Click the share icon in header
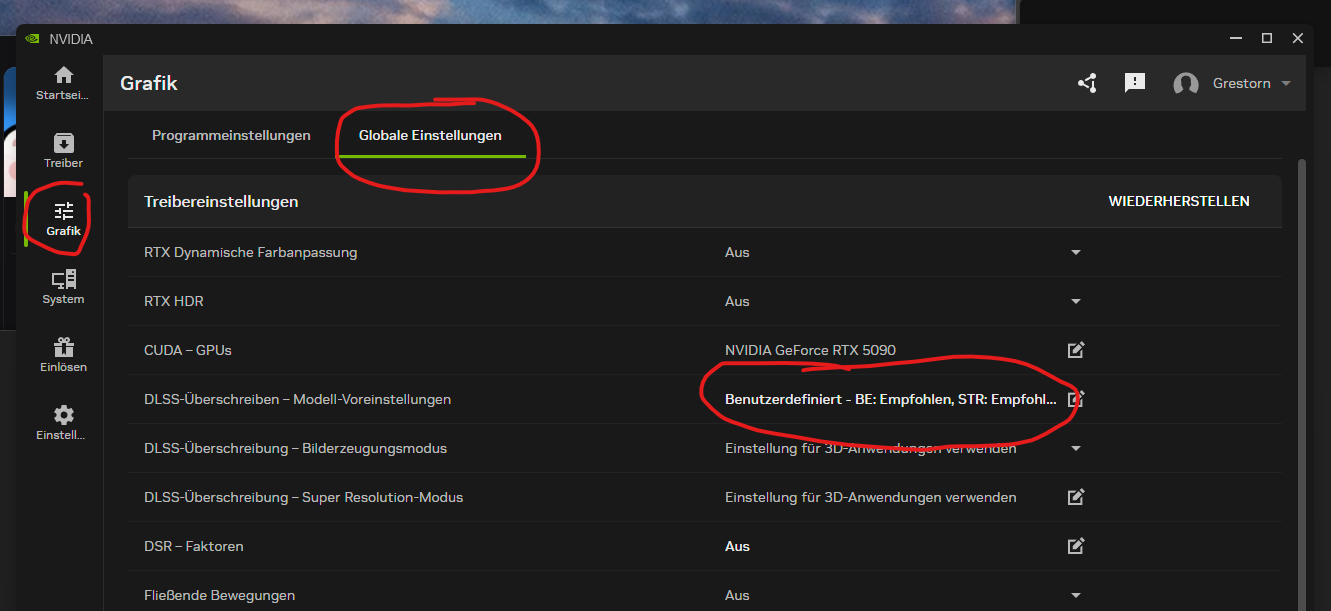The width and height of the screenshot is (1331, 611). (x=1087, y=83)
